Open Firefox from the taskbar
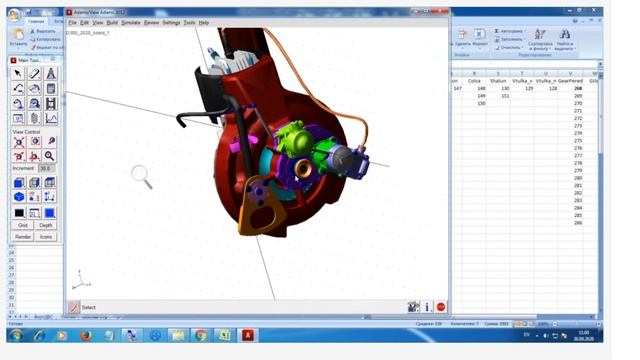The width and height of the screenshot is (640, 360). coord(85,336)
